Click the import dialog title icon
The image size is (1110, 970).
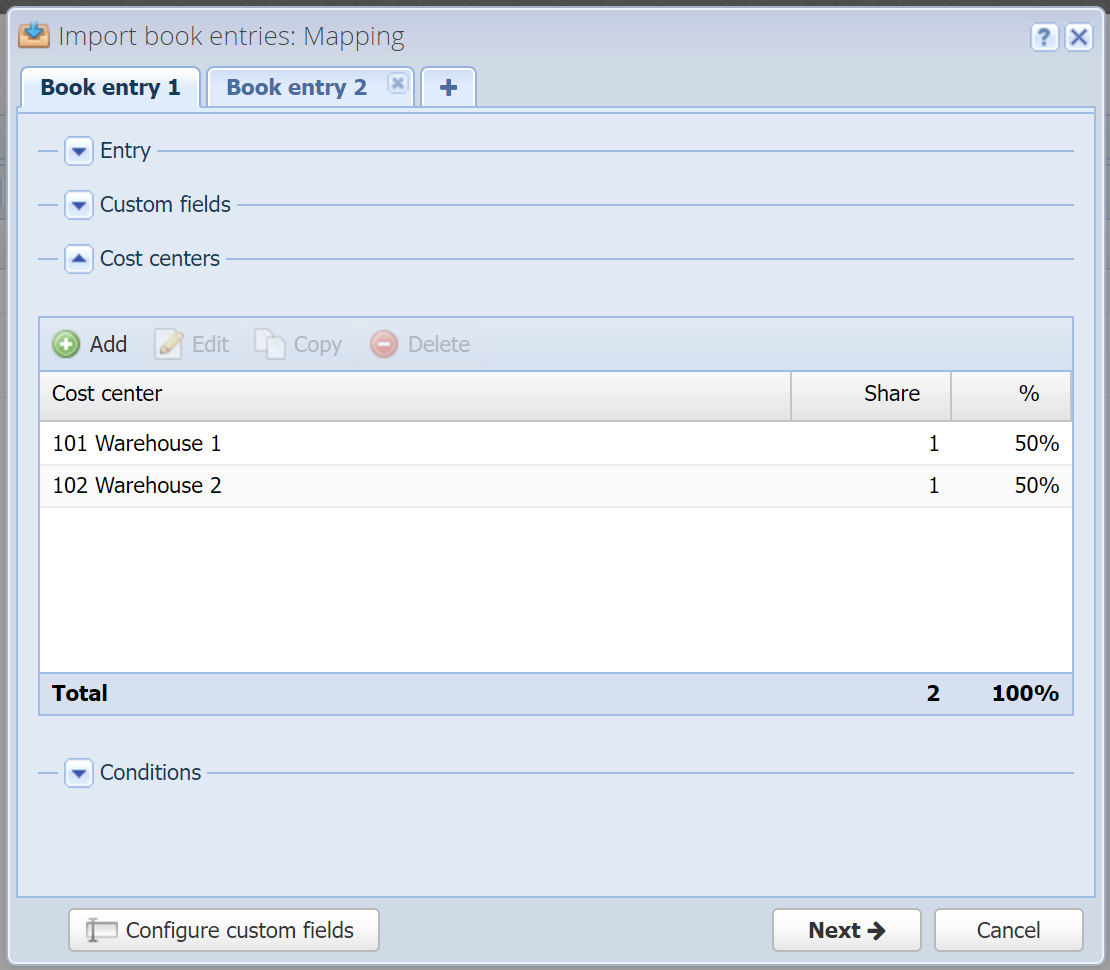34,35
